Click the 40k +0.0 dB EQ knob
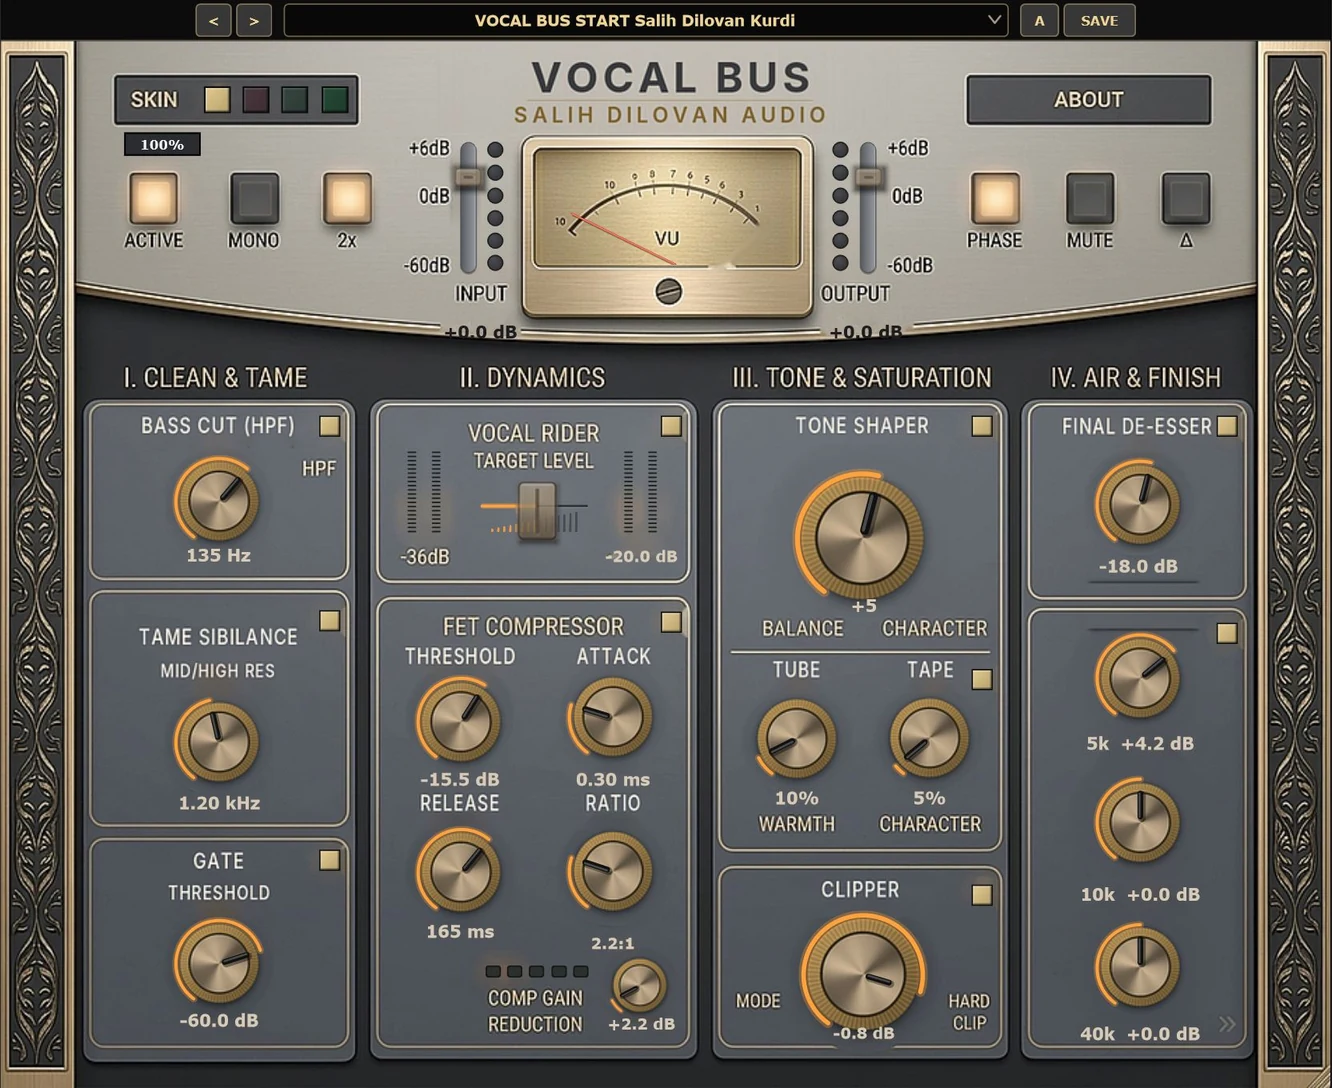Viewport: 1332px width, 1088px height. tap(1138, 967)
